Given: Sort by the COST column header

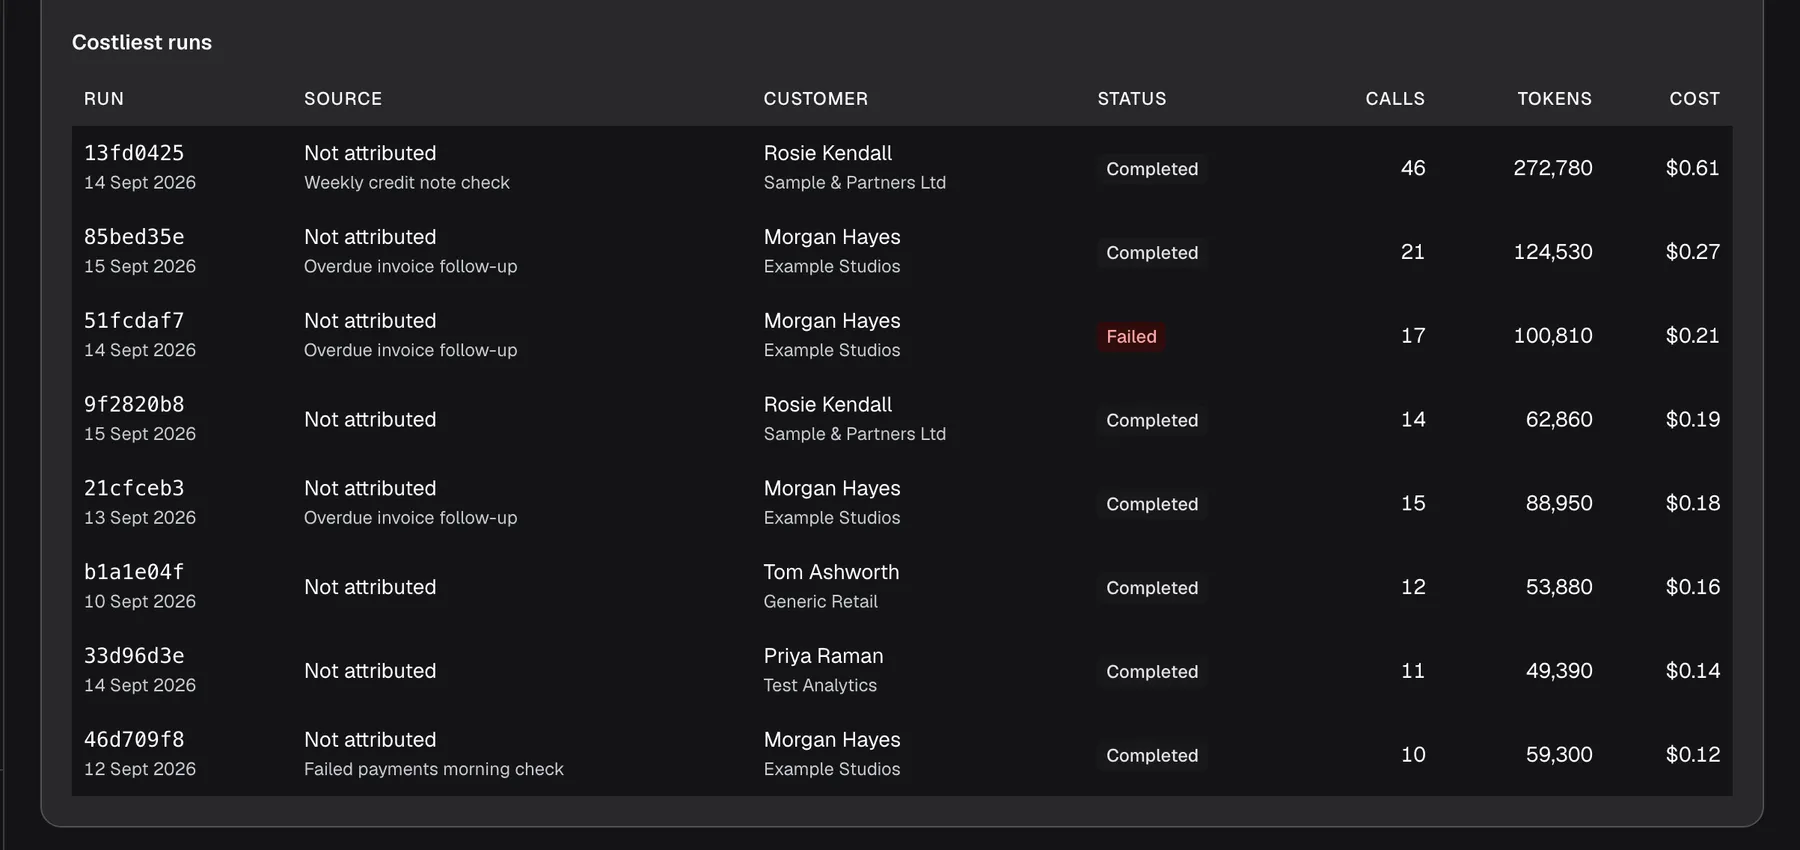Looking at the screenshot, I should tap(1695, 99).
